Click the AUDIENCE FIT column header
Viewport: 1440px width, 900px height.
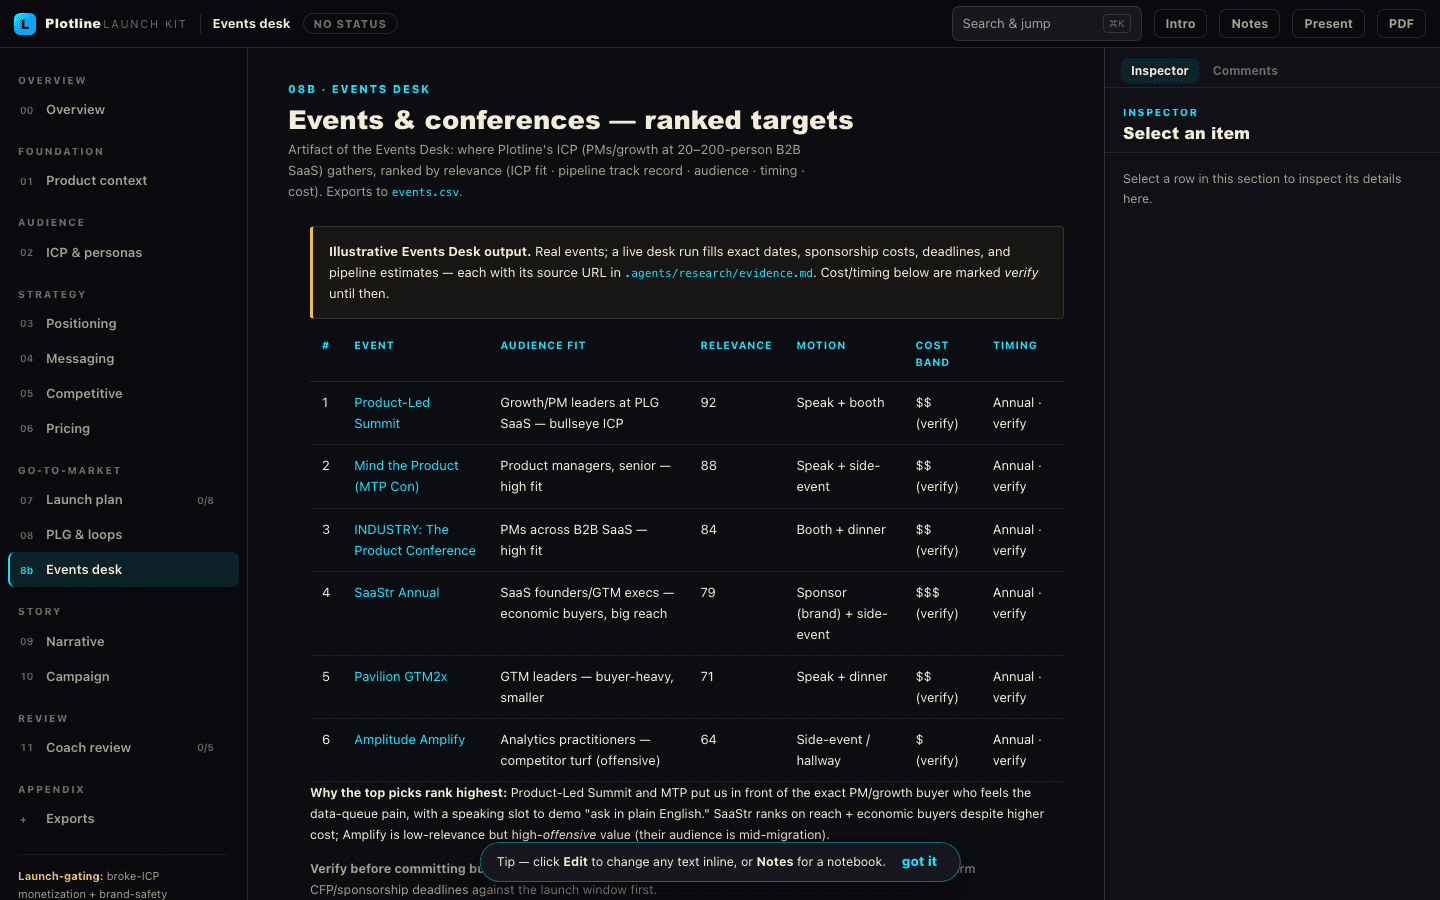[x=543, y=346]
